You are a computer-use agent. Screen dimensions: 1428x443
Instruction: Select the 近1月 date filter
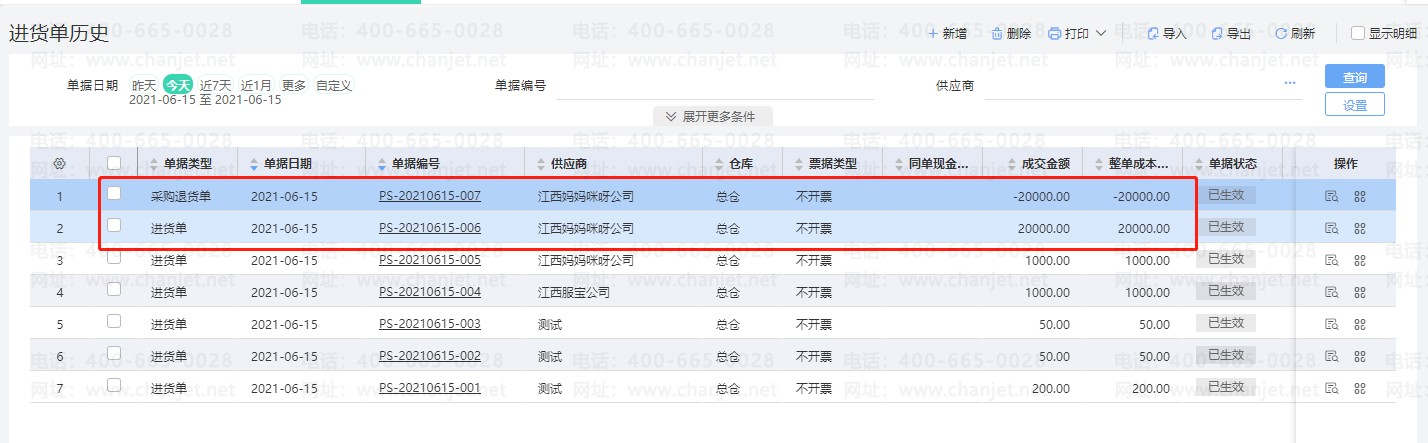tap(256, 85)
